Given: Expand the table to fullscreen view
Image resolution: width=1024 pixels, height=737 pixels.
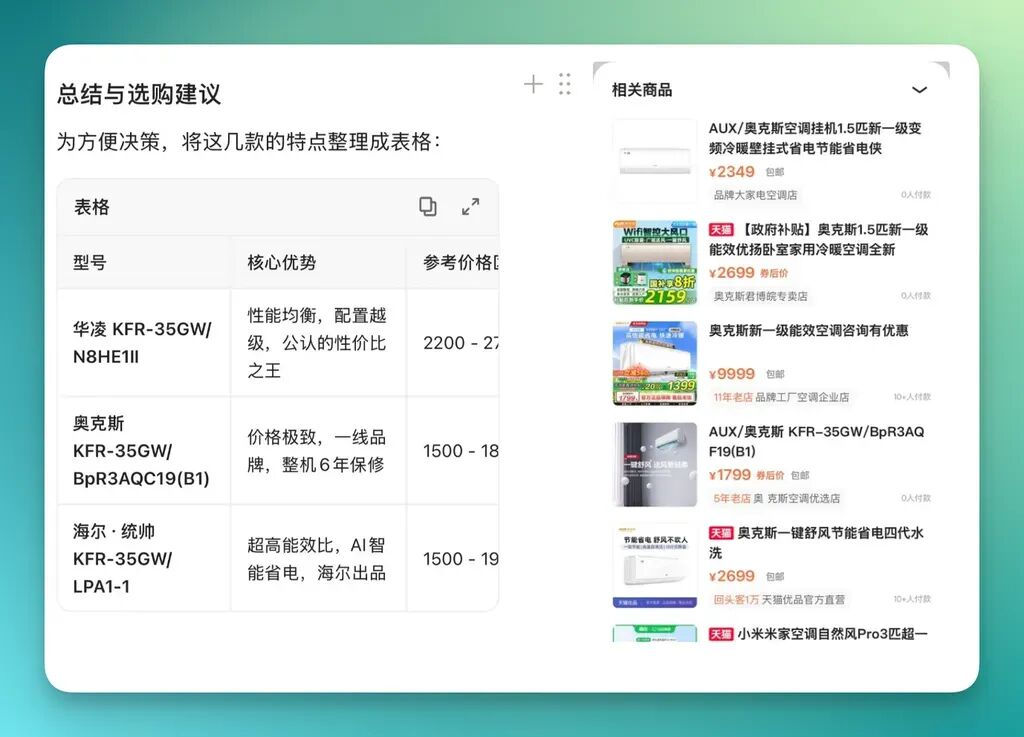Looking at the screenshot, I should coord(470,207).
